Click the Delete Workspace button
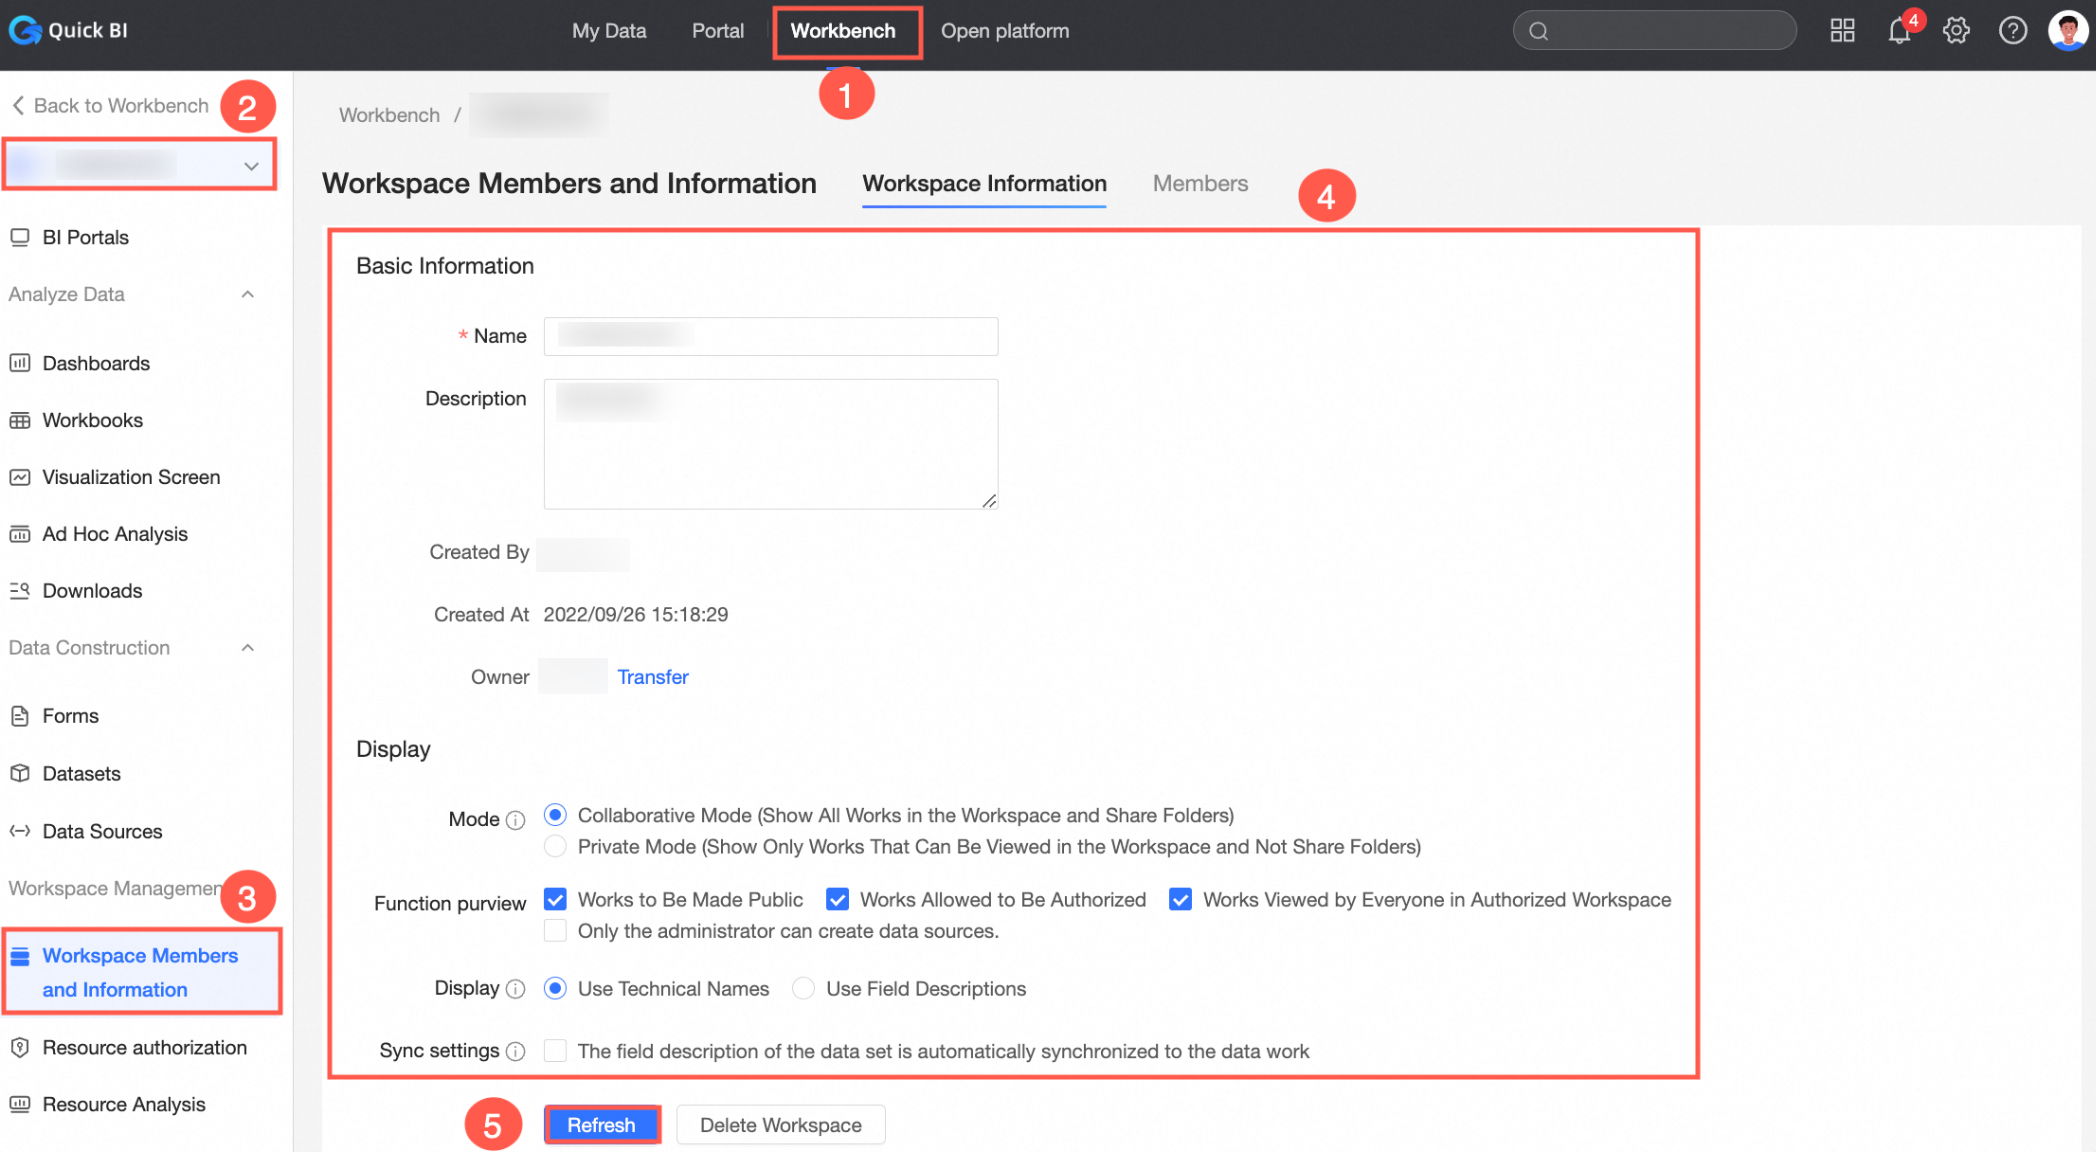Viewport: 2096px width, 1152px height. (780, 1125)
